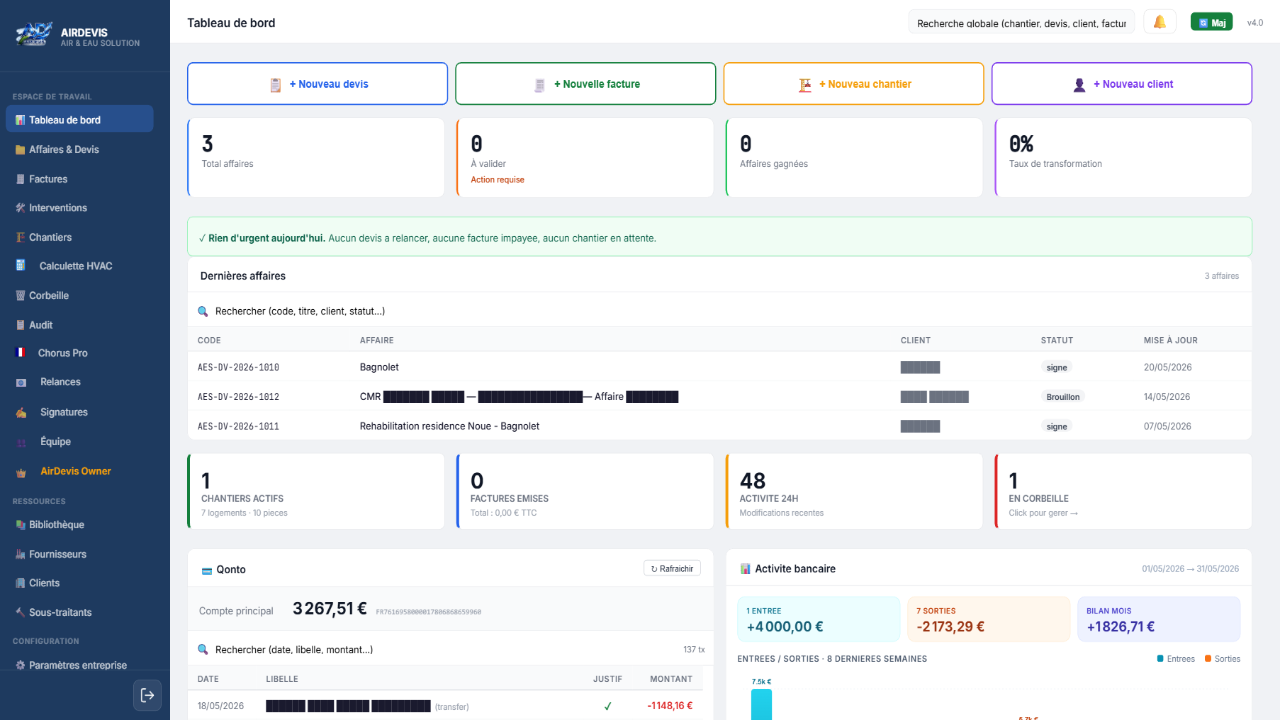Viewport: 1280px width, 720px height.
Task: Click the Fournisseurs factory icon
Action: (20, 554)
